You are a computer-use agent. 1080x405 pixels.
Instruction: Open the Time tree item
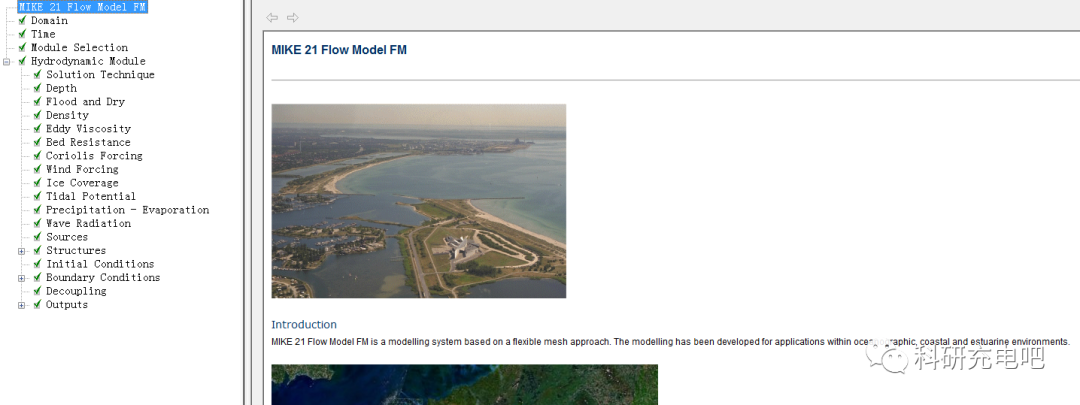click(x=43, y=34)
